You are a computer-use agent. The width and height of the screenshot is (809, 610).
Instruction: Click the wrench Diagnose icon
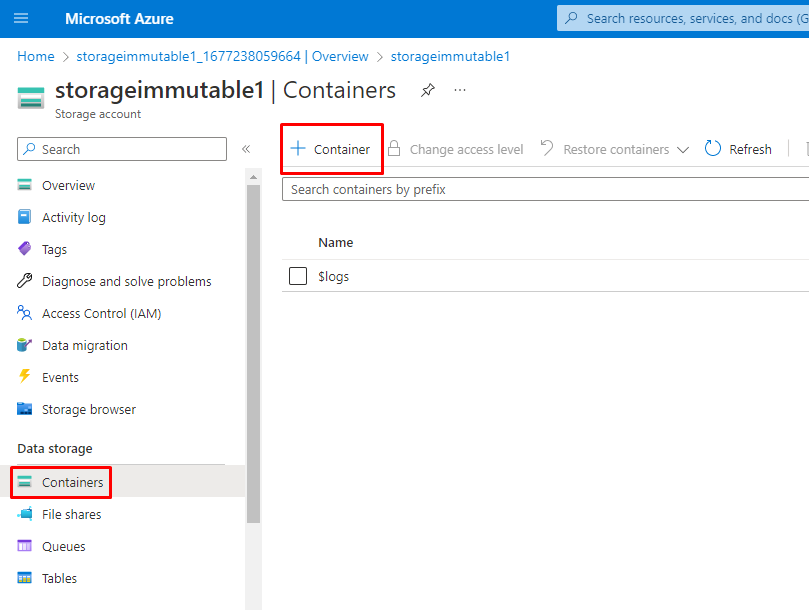[24, 280]
